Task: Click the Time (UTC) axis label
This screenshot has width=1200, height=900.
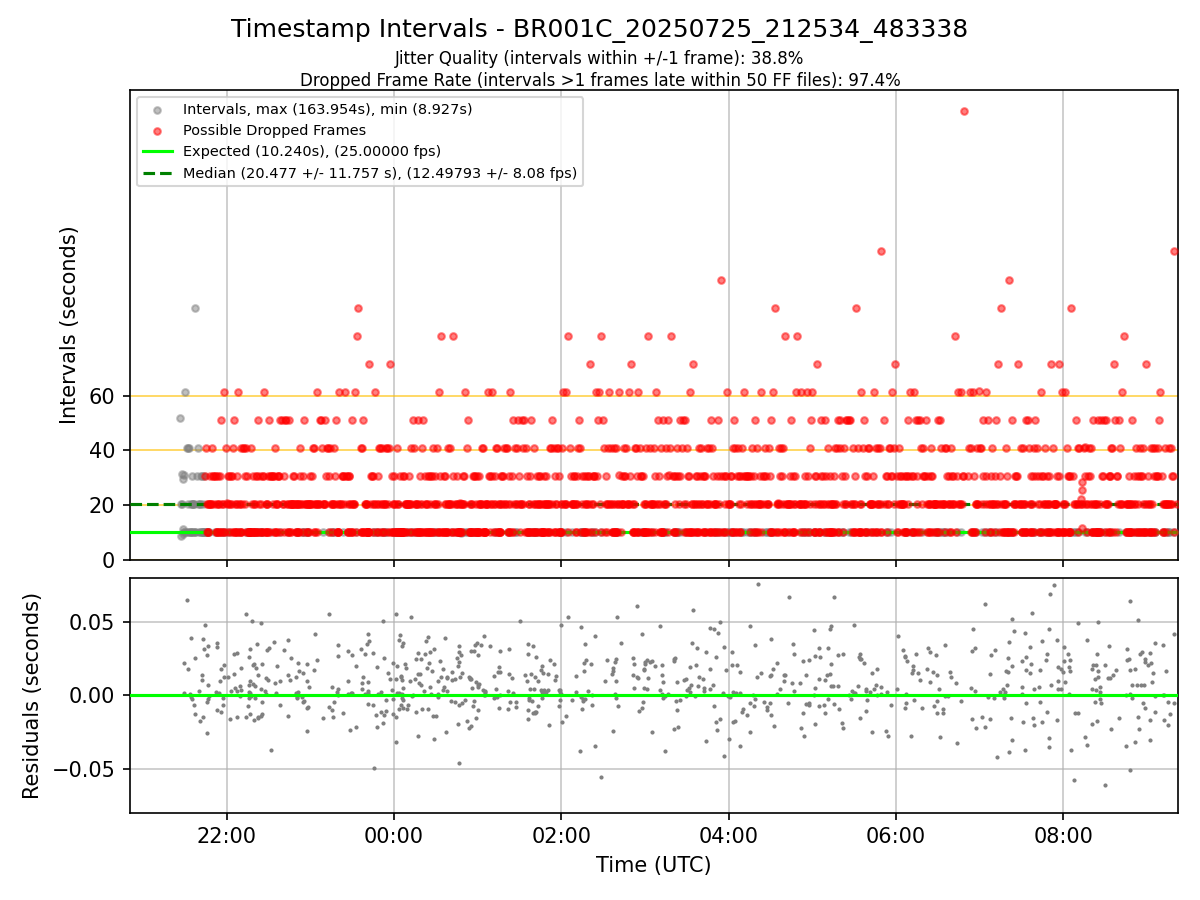Action: 654,864
